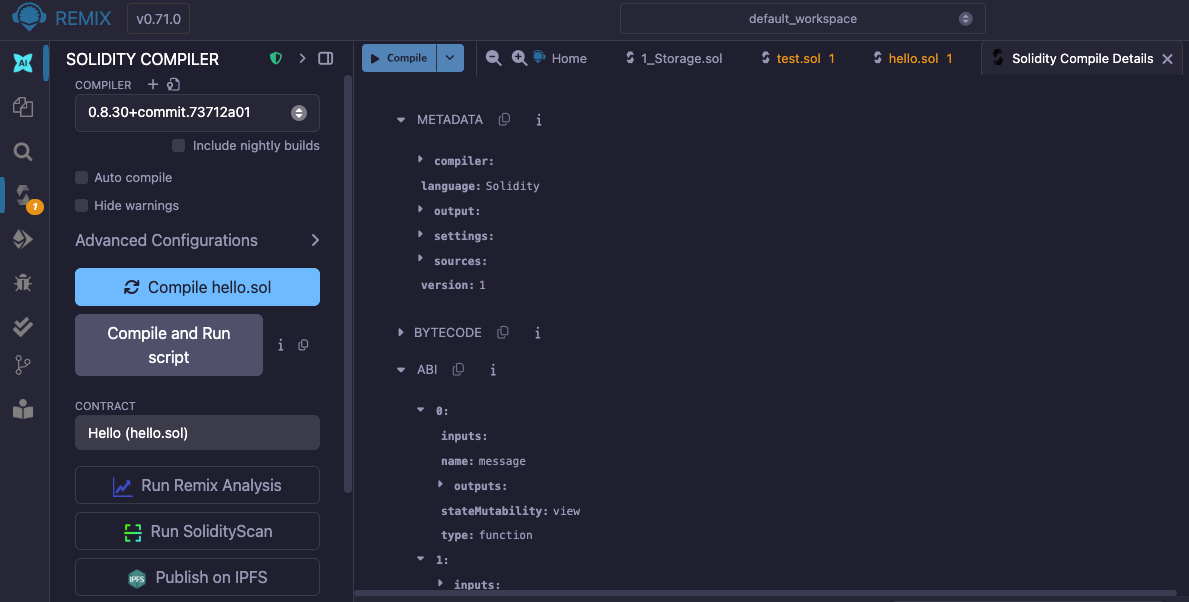Switch to the test.sol tab
The image size is (1189, 602).
(x=798, y=58)
